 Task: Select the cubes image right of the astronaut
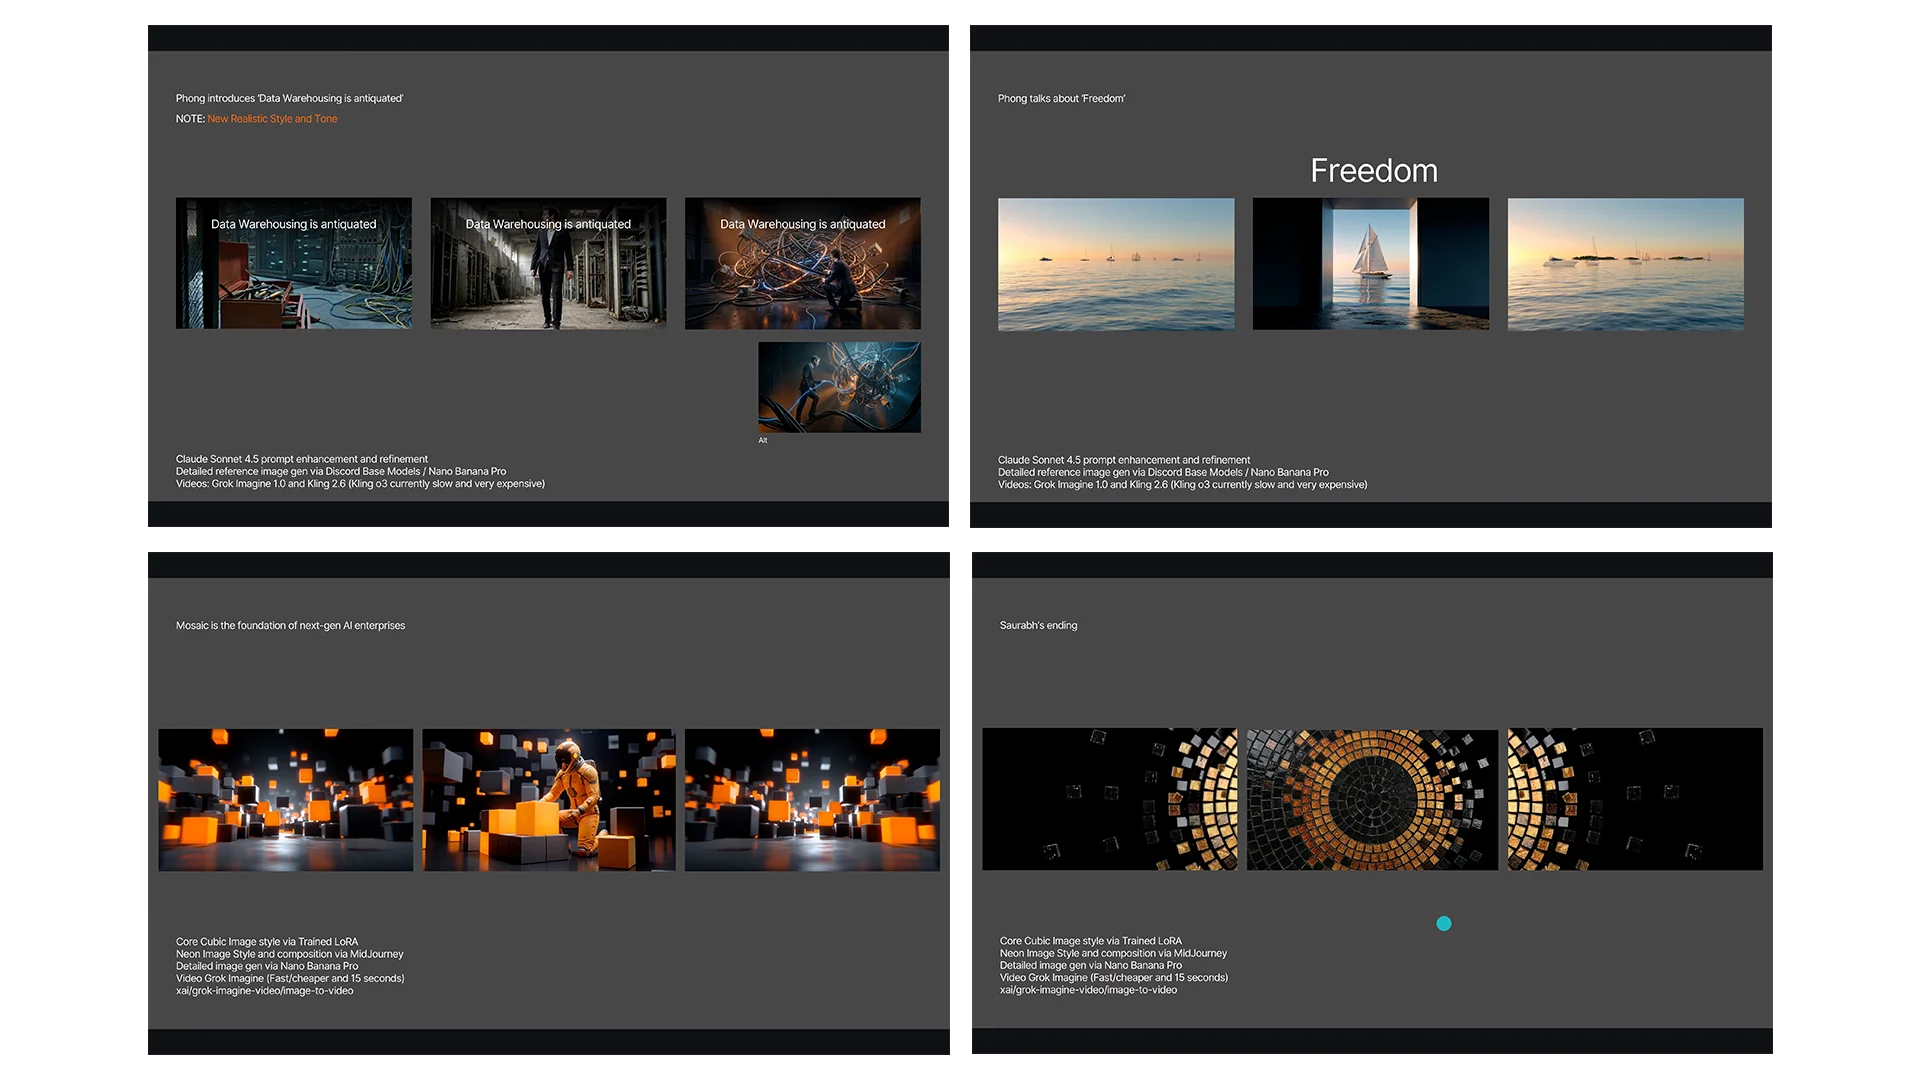point(812,799)
